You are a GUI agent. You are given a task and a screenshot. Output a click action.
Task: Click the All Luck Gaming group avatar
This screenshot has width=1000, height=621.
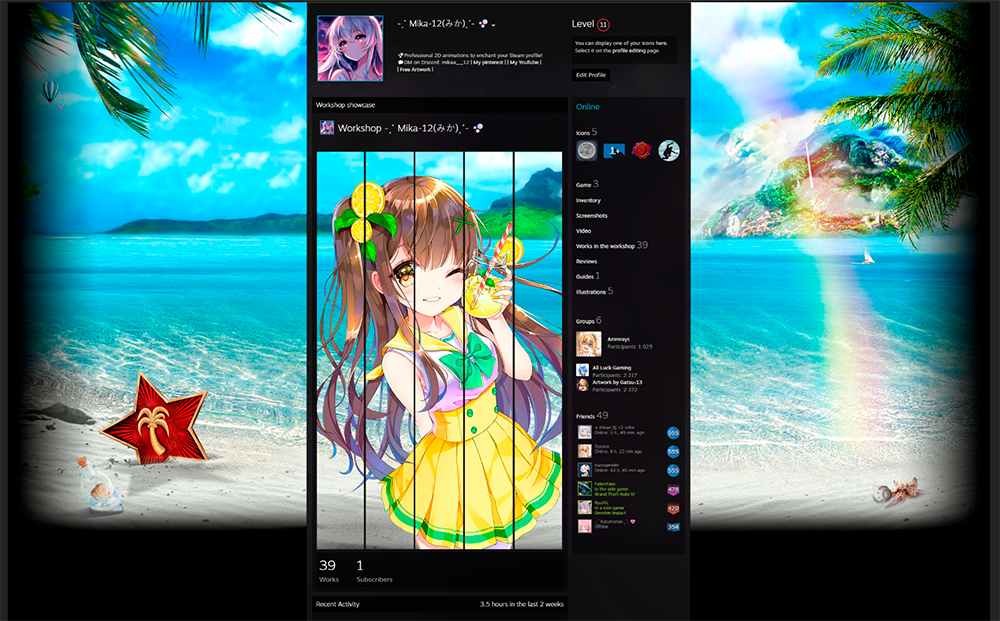[582, 370]
